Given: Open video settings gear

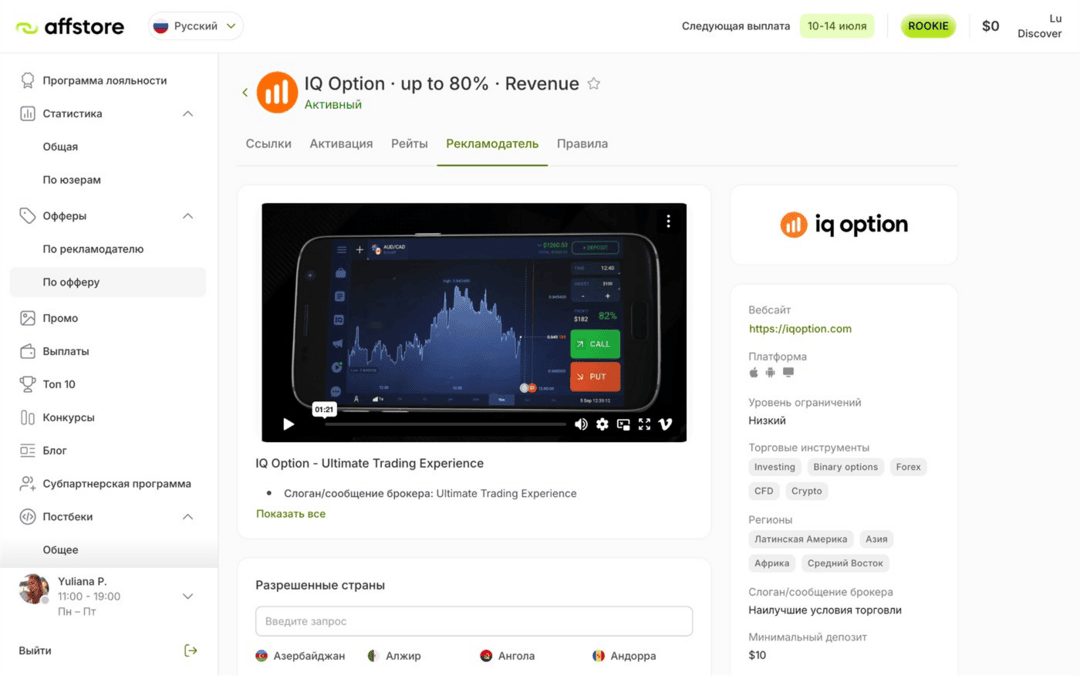Looking at the screenshot, I should pos(602,424).
